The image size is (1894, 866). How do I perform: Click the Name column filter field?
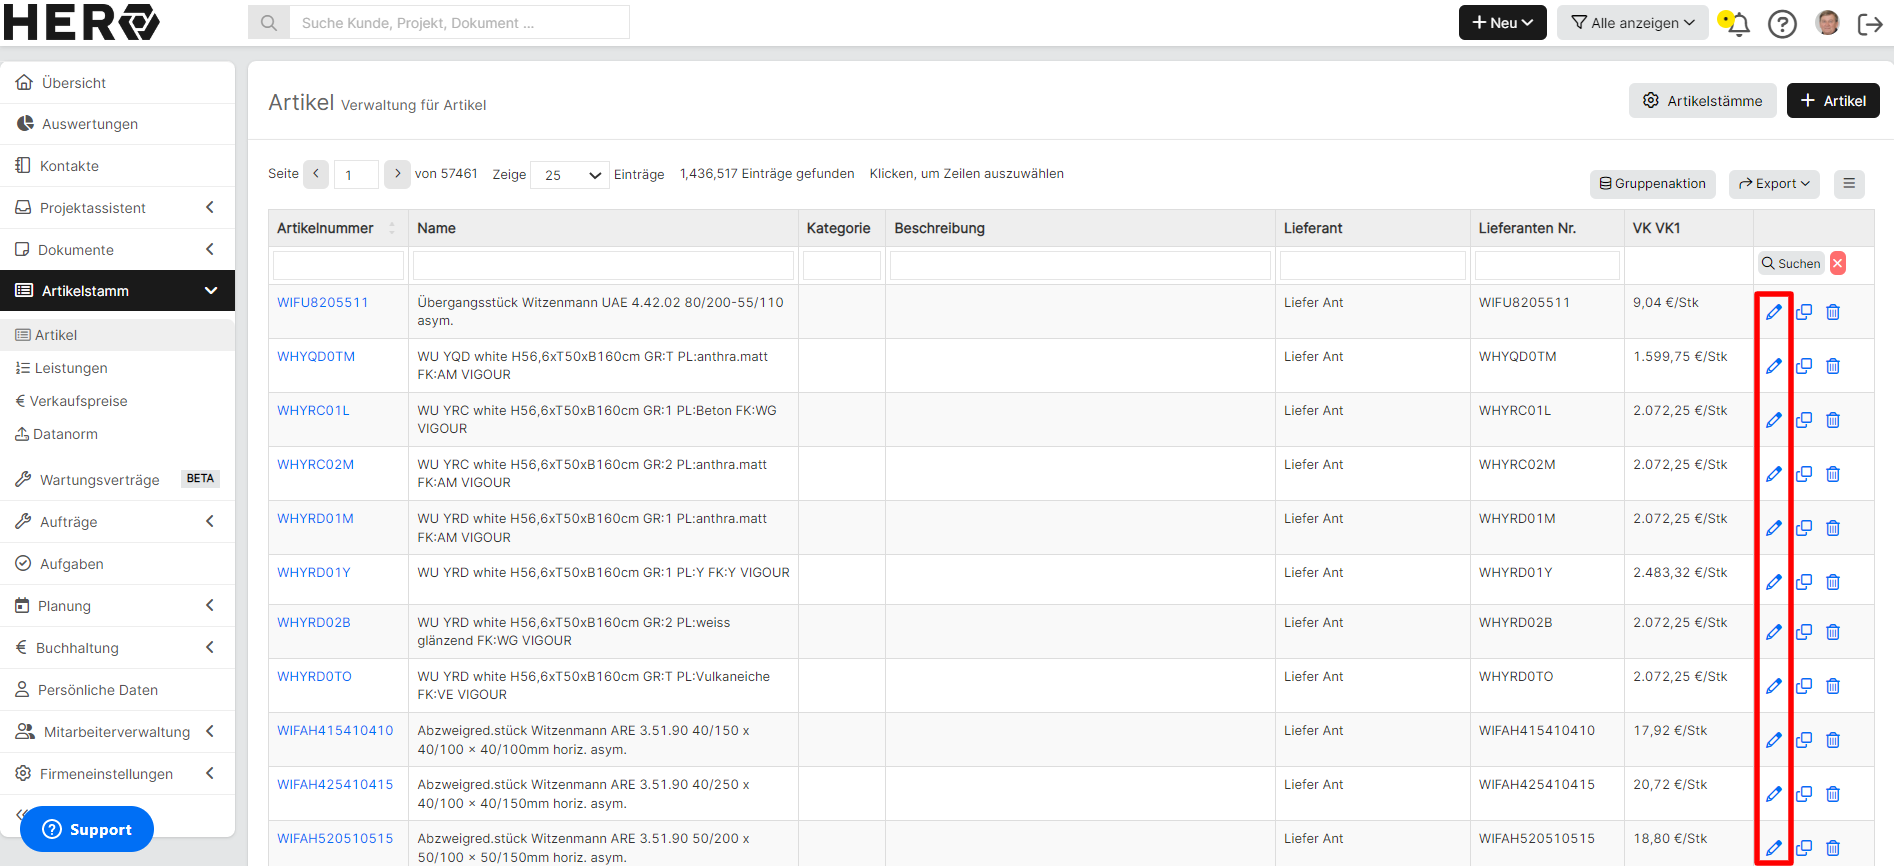click(603, 265)
